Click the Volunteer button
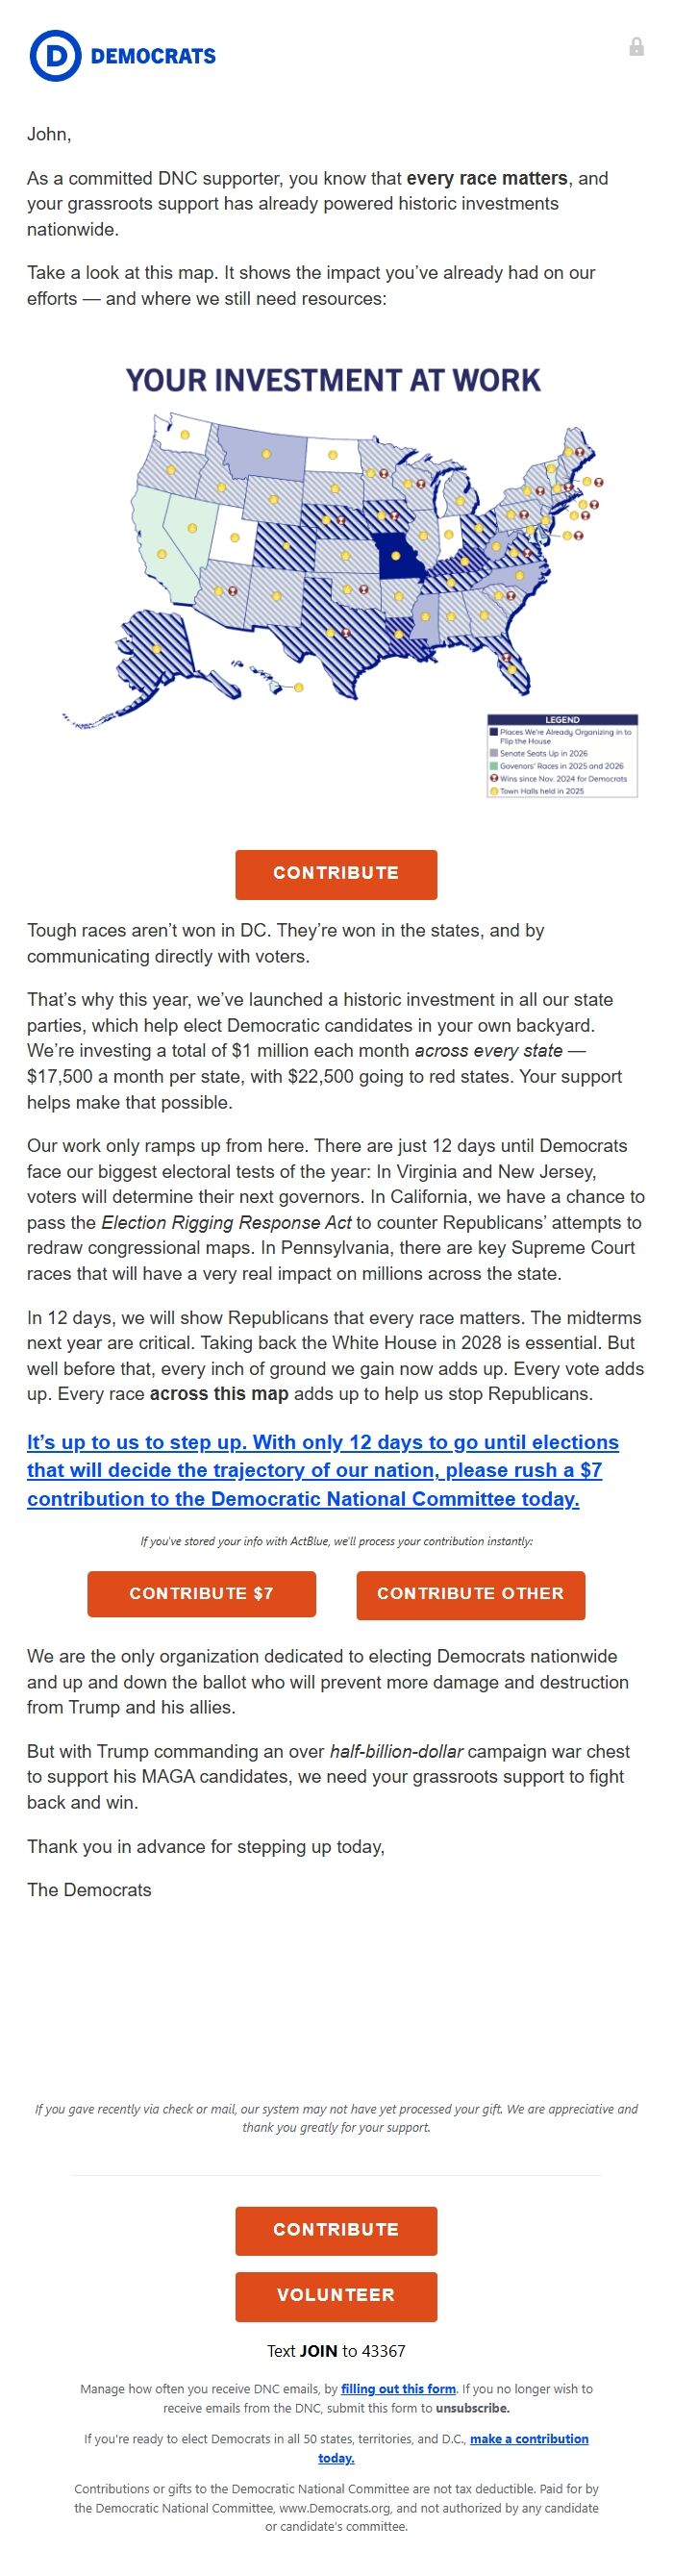Screen dimensions: 673x2576 coord(336,2294)
